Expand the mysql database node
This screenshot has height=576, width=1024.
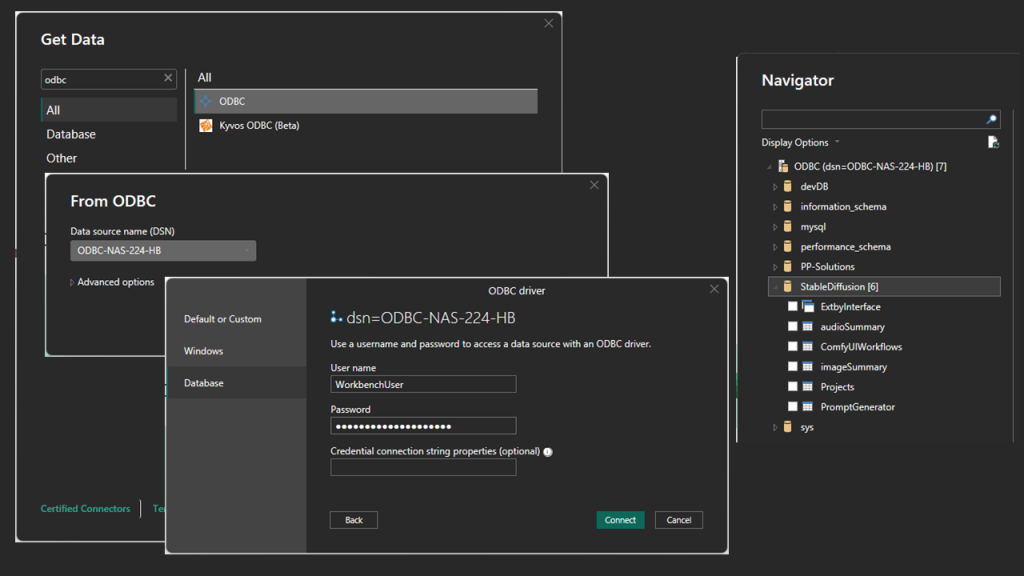(775, 227)
